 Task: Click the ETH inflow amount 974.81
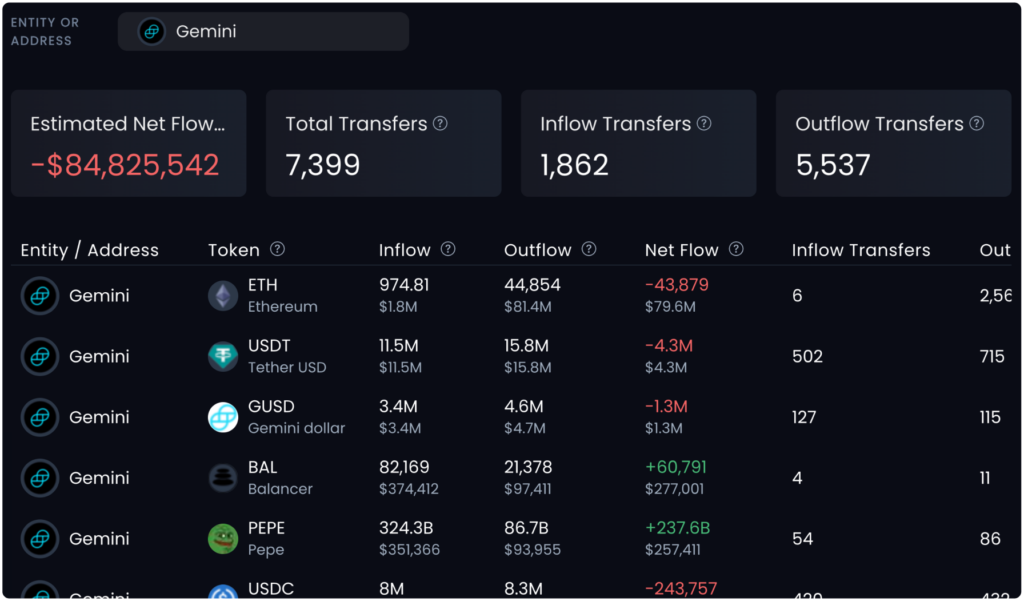(404, 285)
